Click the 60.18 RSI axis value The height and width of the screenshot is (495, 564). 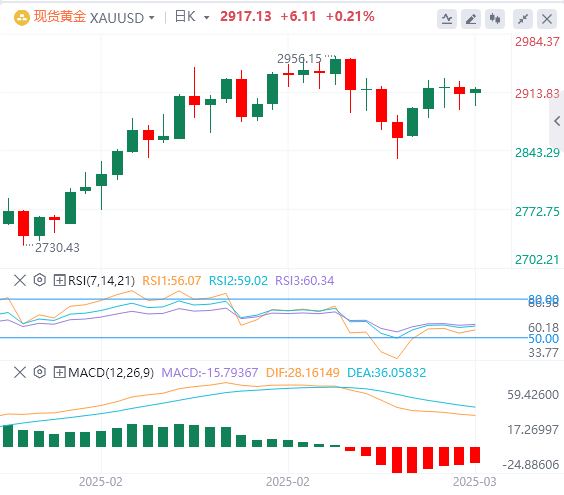pos(543,328)
